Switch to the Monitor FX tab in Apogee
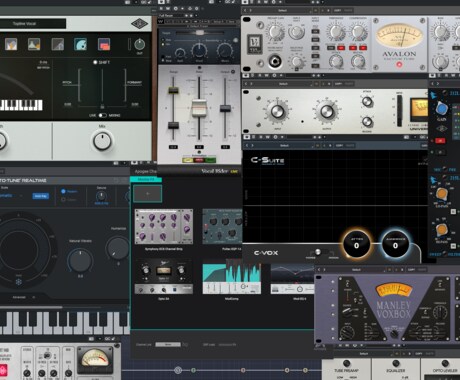Screen dimensions: 460x380 pos(146,179)
